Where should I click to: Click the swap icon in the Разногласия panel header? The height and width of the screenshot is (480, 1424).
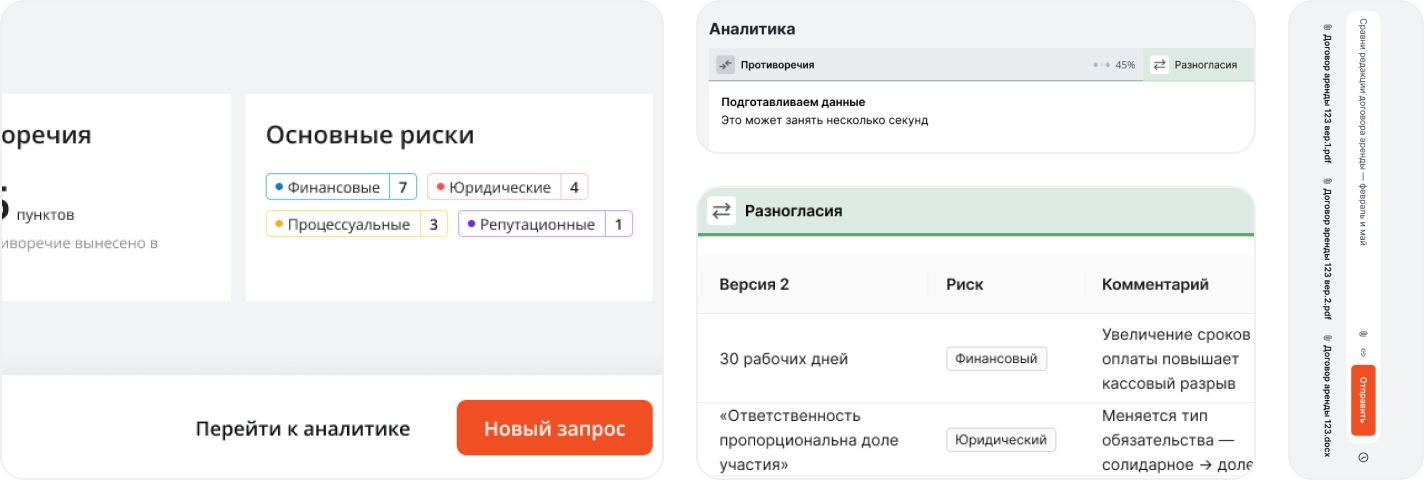point(721,211)
